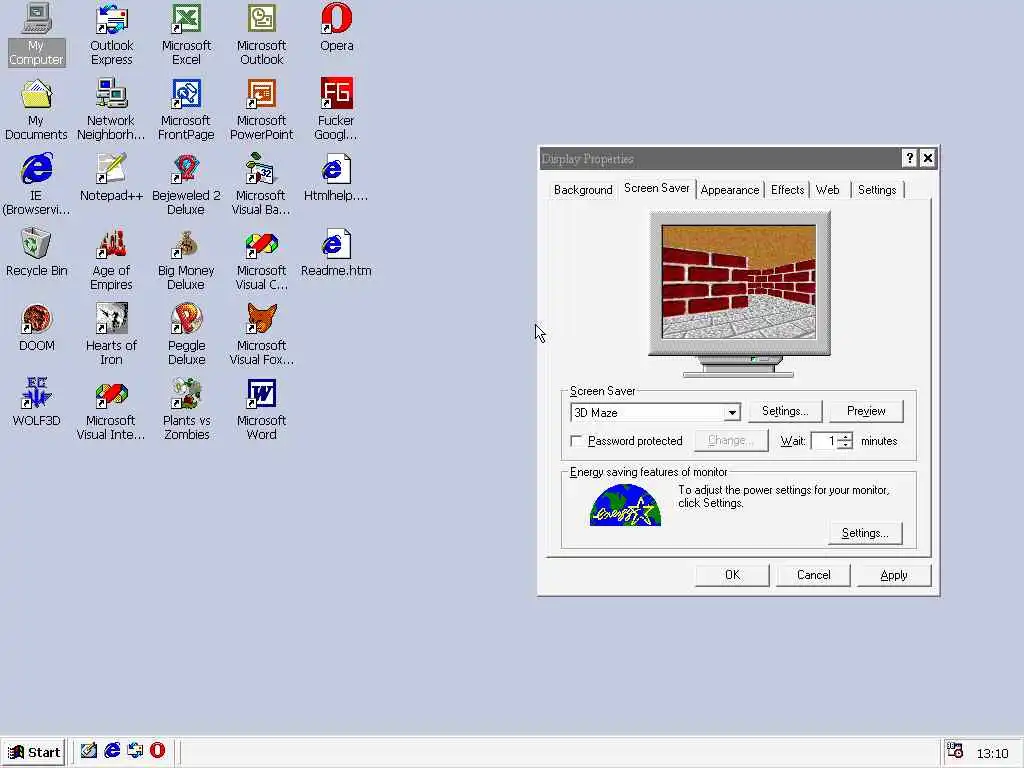Image resolution: width=1024 pixels, height=768 pixels.
Task: Launch Internet Explorer from quick launch
Action: (112, 750)
